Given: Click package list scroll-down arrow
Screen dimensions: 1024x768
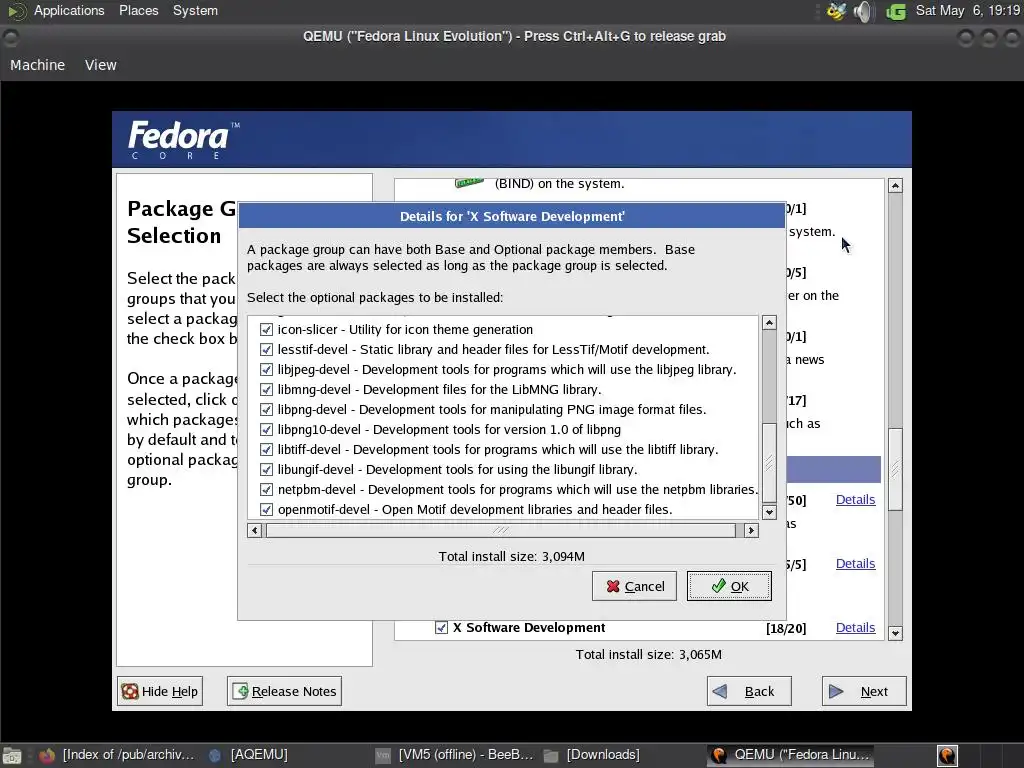Looking at the screenshot, I should [x=769, y=513].
